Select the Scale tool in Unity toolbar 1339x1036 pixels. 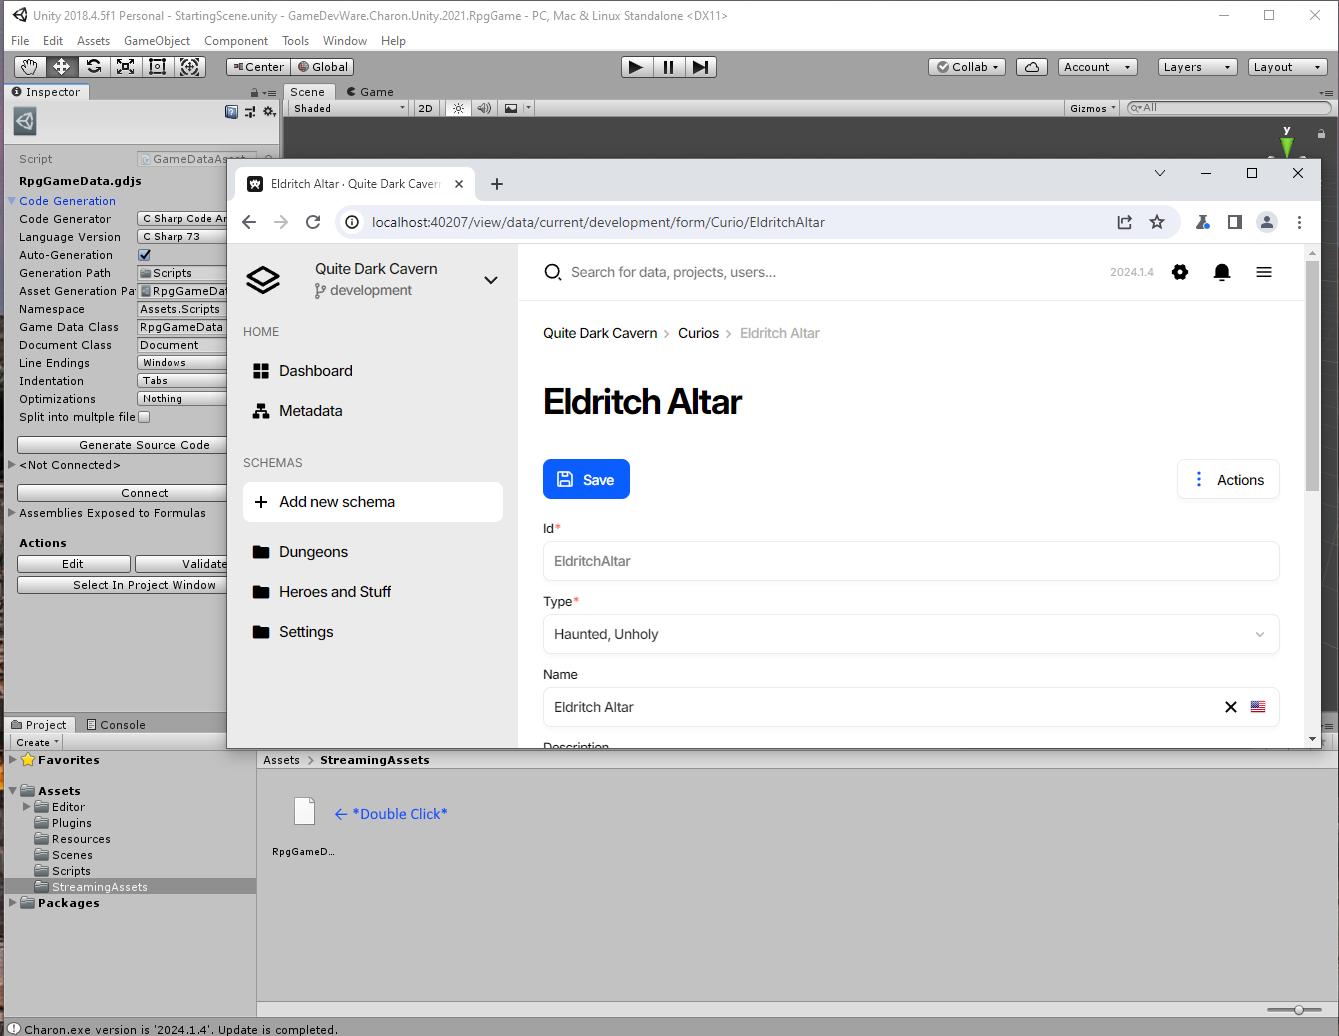tap(126, 67)
